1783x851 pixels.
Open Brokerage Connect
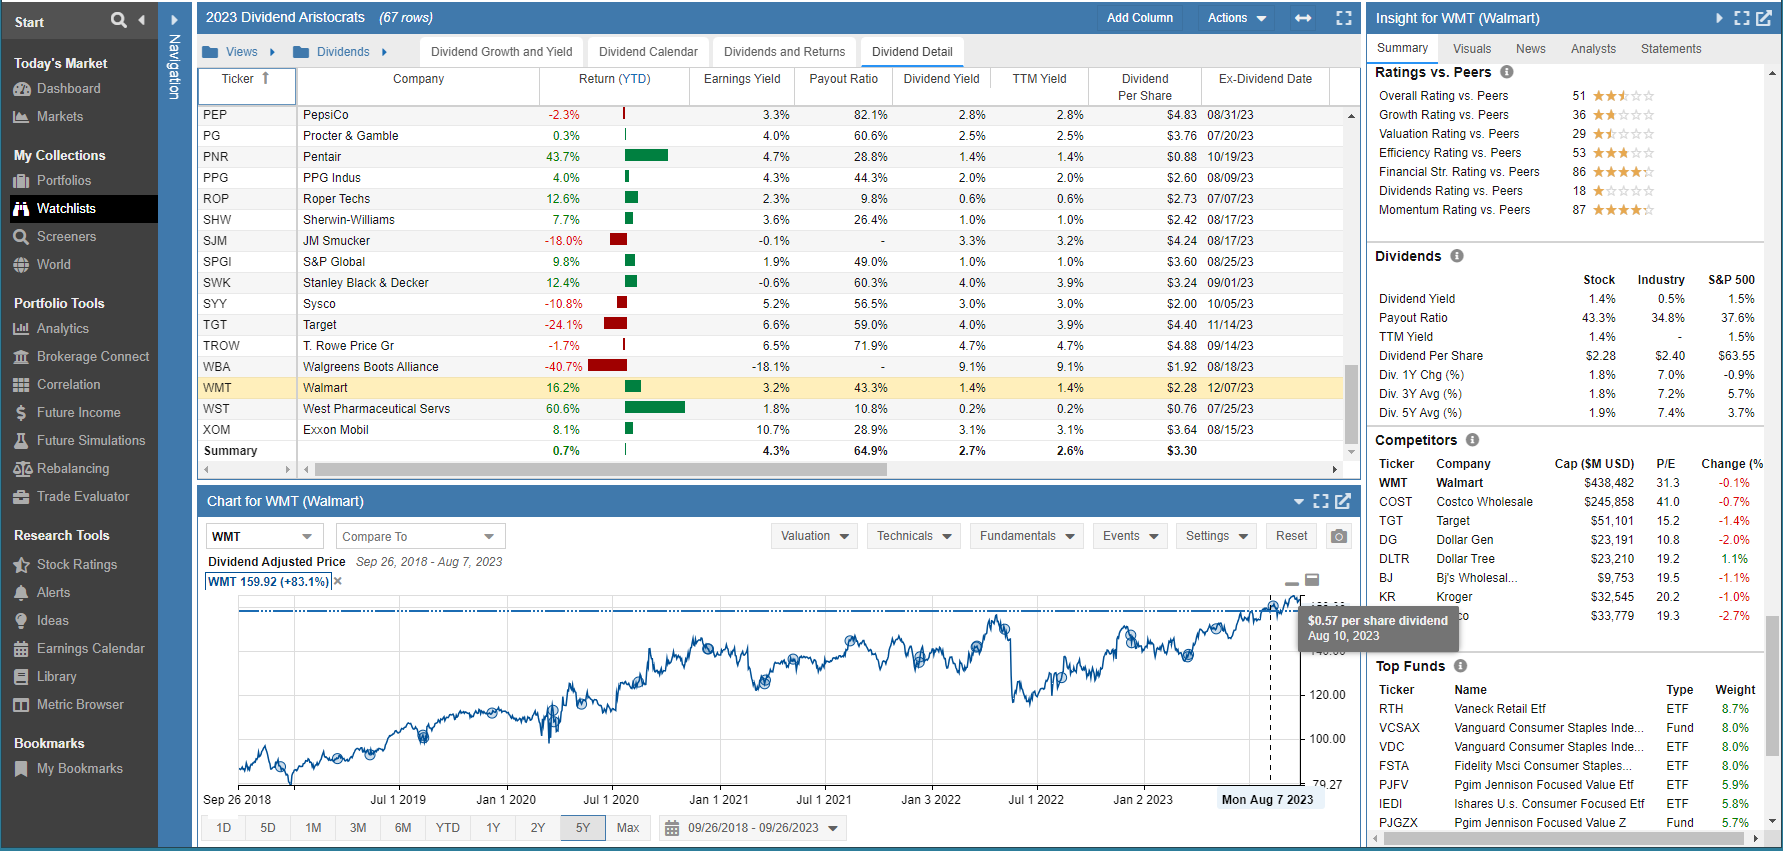(92, 356)
